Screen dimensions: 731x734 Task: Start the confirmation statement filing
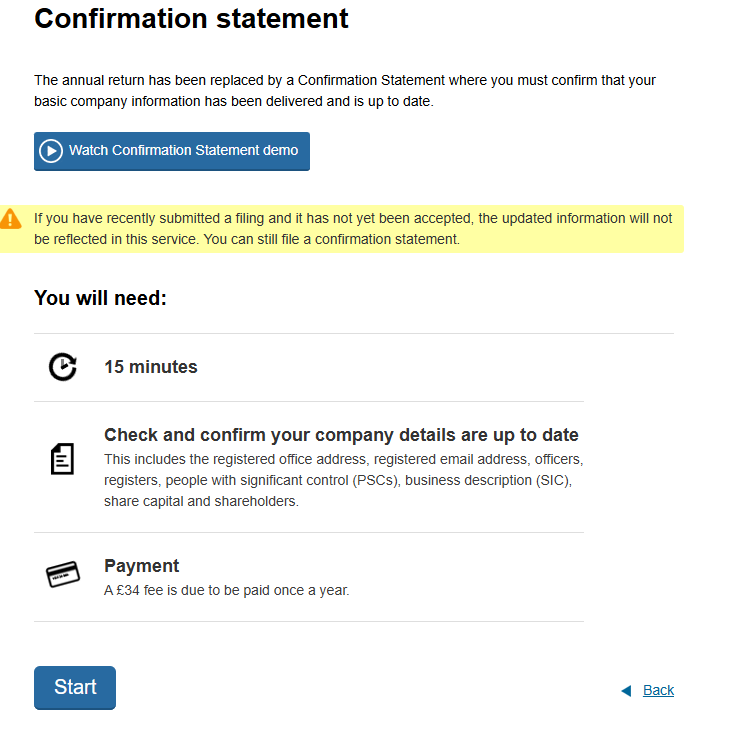(75, 688)
